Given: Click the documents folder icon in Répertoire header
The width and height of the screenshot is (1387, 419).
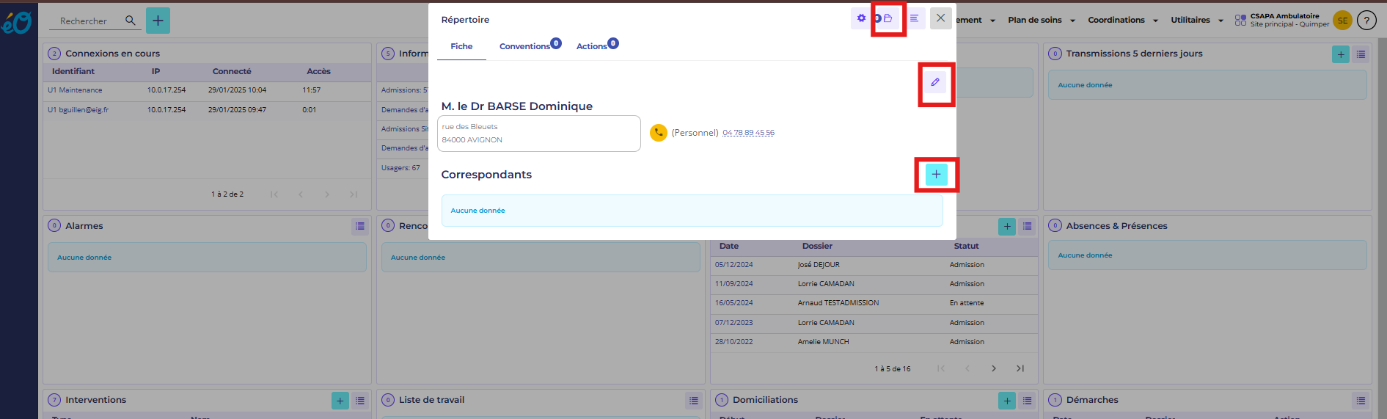Looking at the screenshot, I should click(x=888, y=19).
